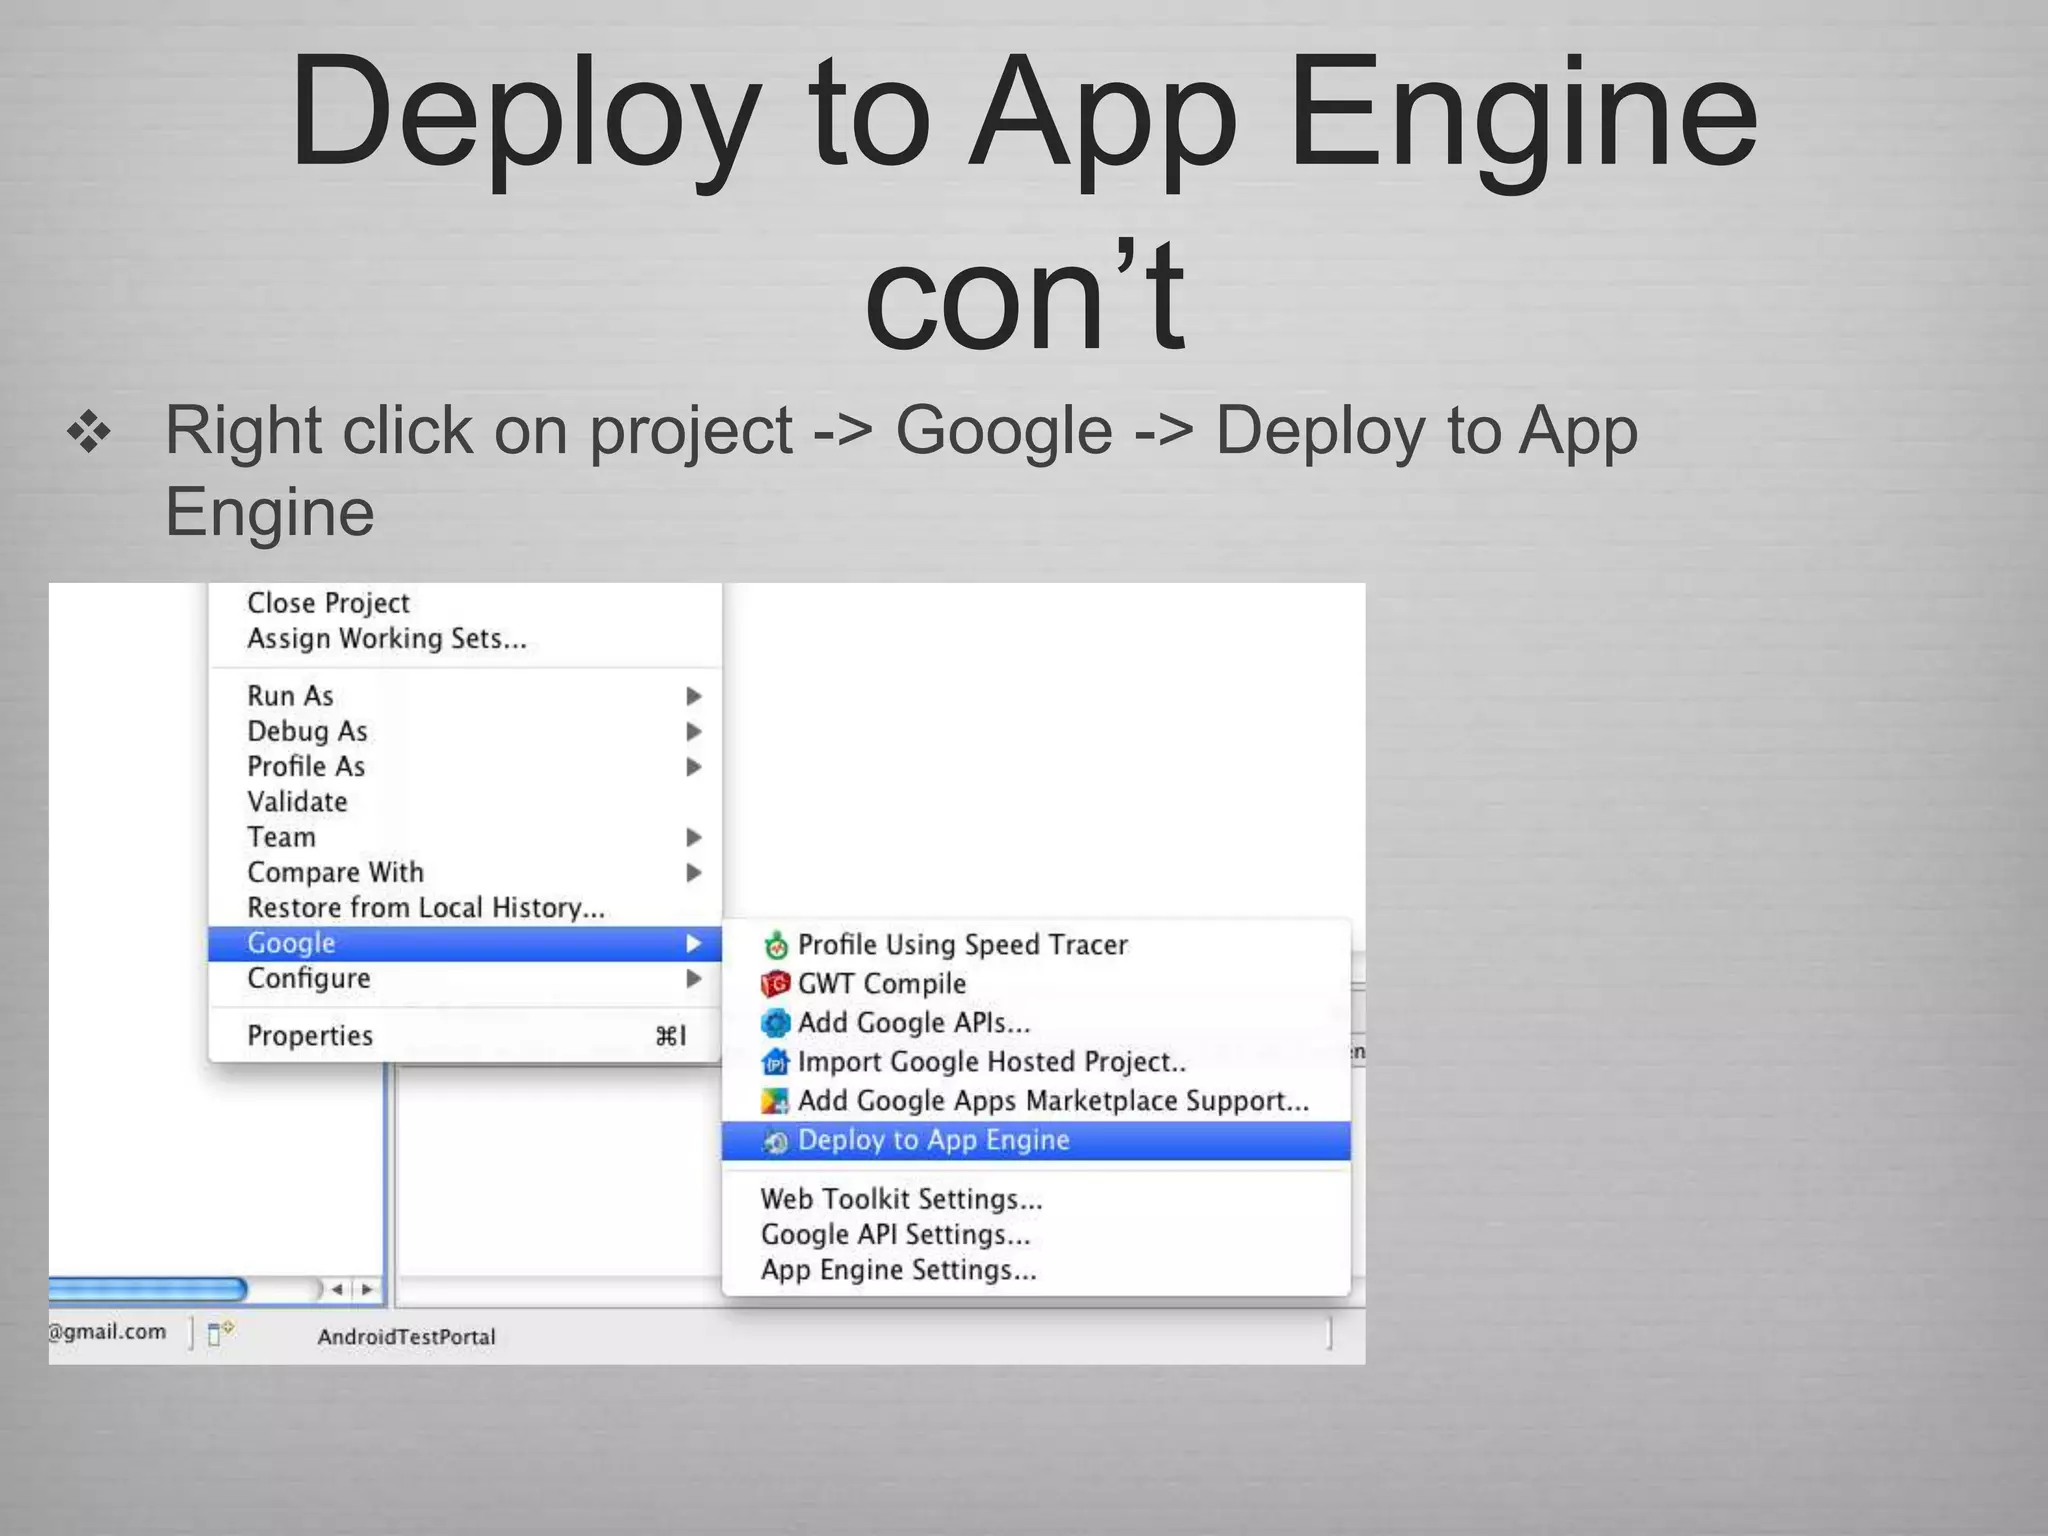Image resolution: width=2048 pixels, height=1536 pixels.
Task: Open the Compare With menu entry
Action: [x=465, y=873]
